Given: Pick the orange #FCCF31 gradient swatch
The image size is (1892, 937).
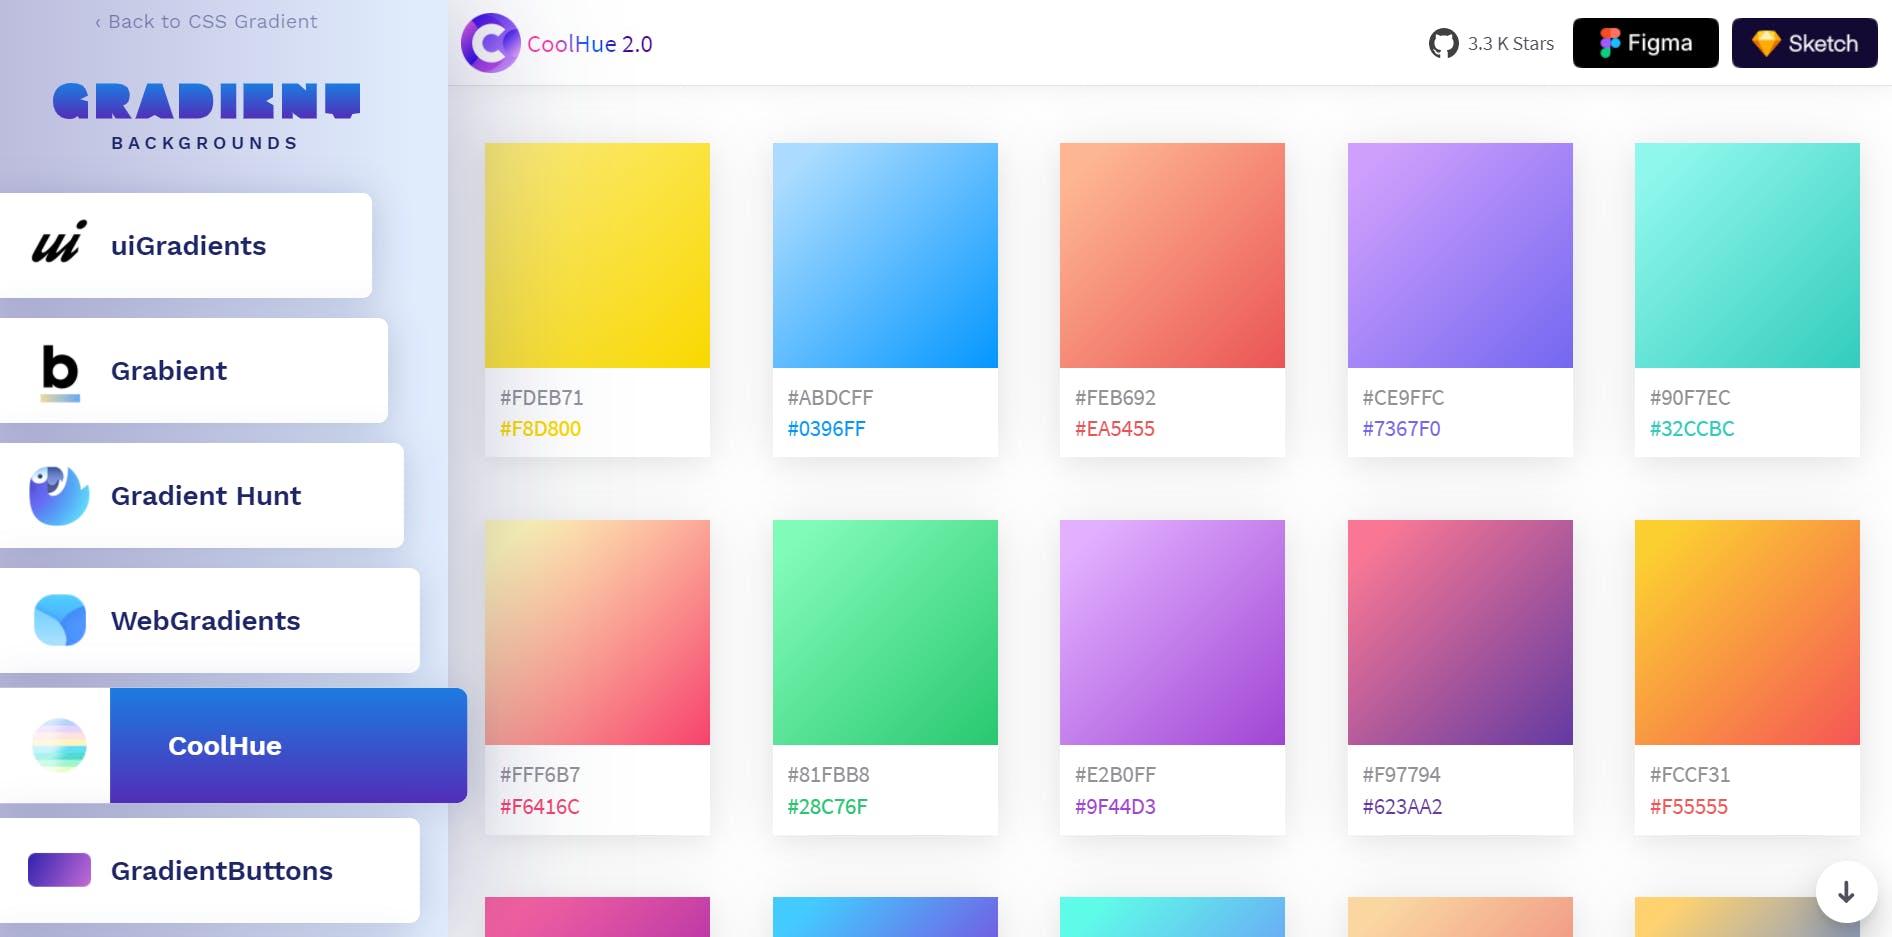Looking at the screenshot, I should pyautogui.click(x=1747, y=632).
